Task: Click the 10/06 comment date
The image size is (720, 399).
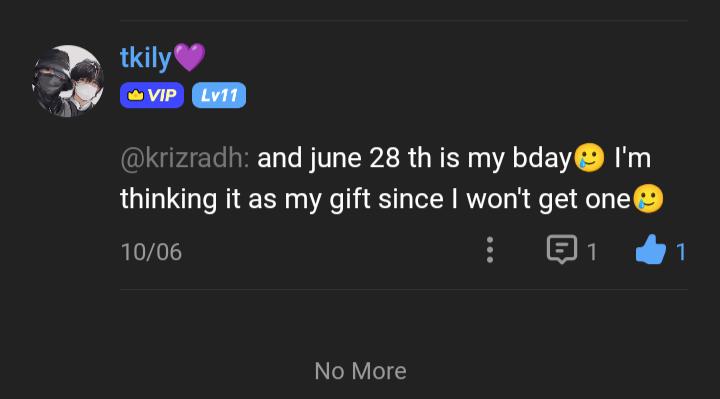Action: (x=151, y=252)
